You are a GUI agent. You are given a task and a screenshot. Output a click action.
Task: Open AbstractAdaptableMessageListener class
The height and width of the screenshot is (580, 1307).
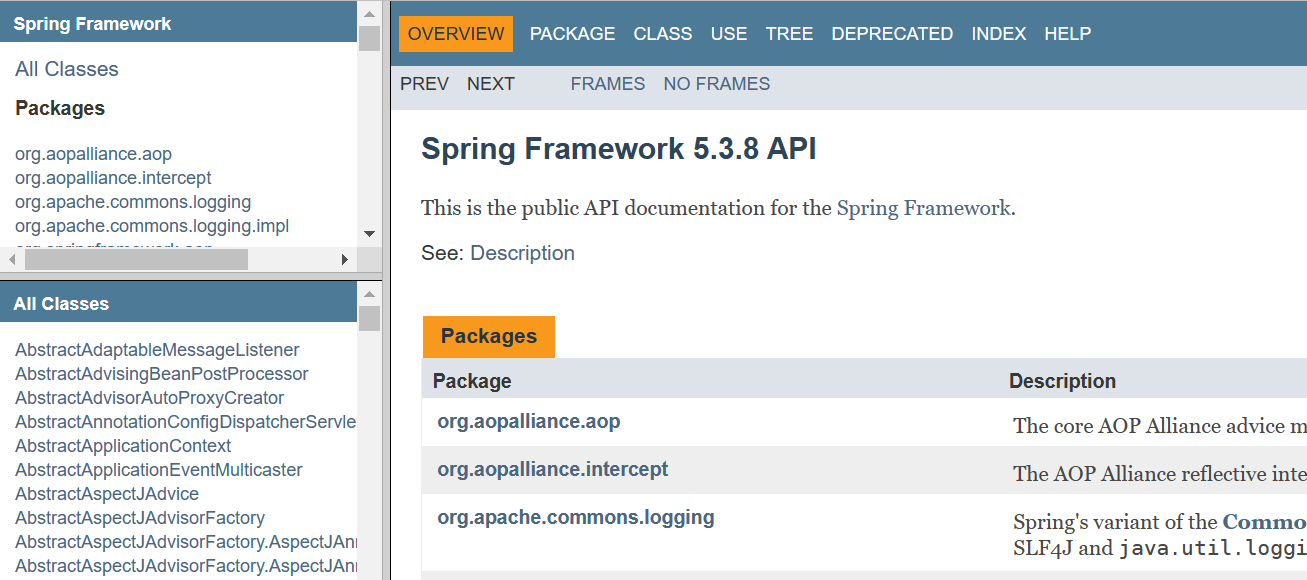point(157,350)
